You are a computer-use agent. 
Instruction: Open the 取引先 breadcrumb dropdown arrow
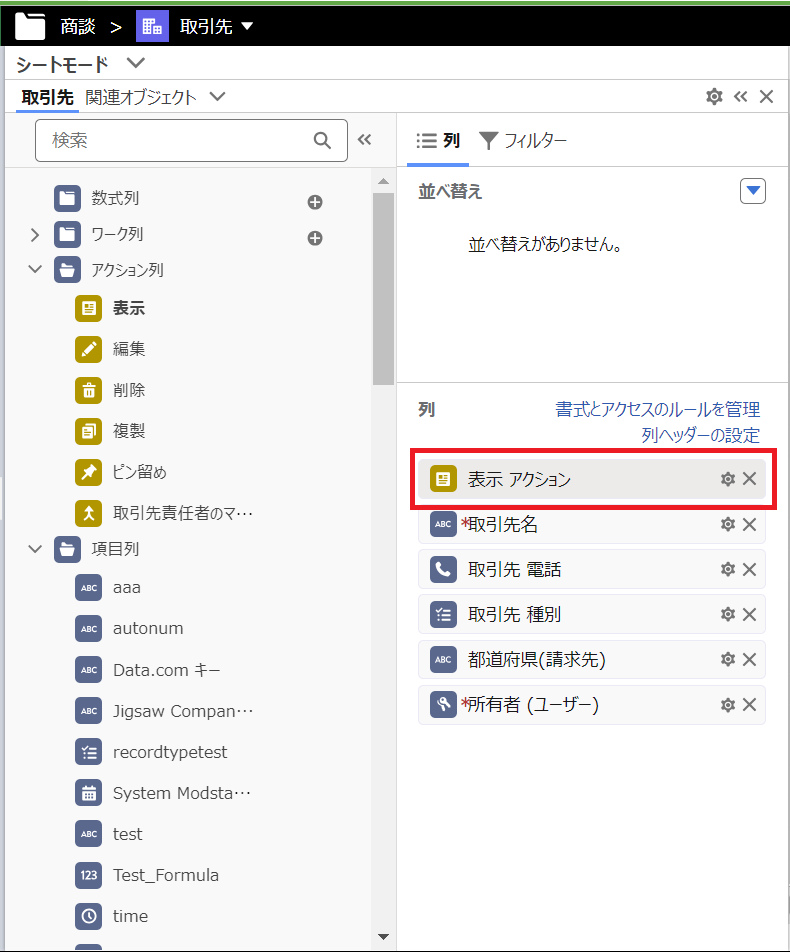[x=247, y=26]
